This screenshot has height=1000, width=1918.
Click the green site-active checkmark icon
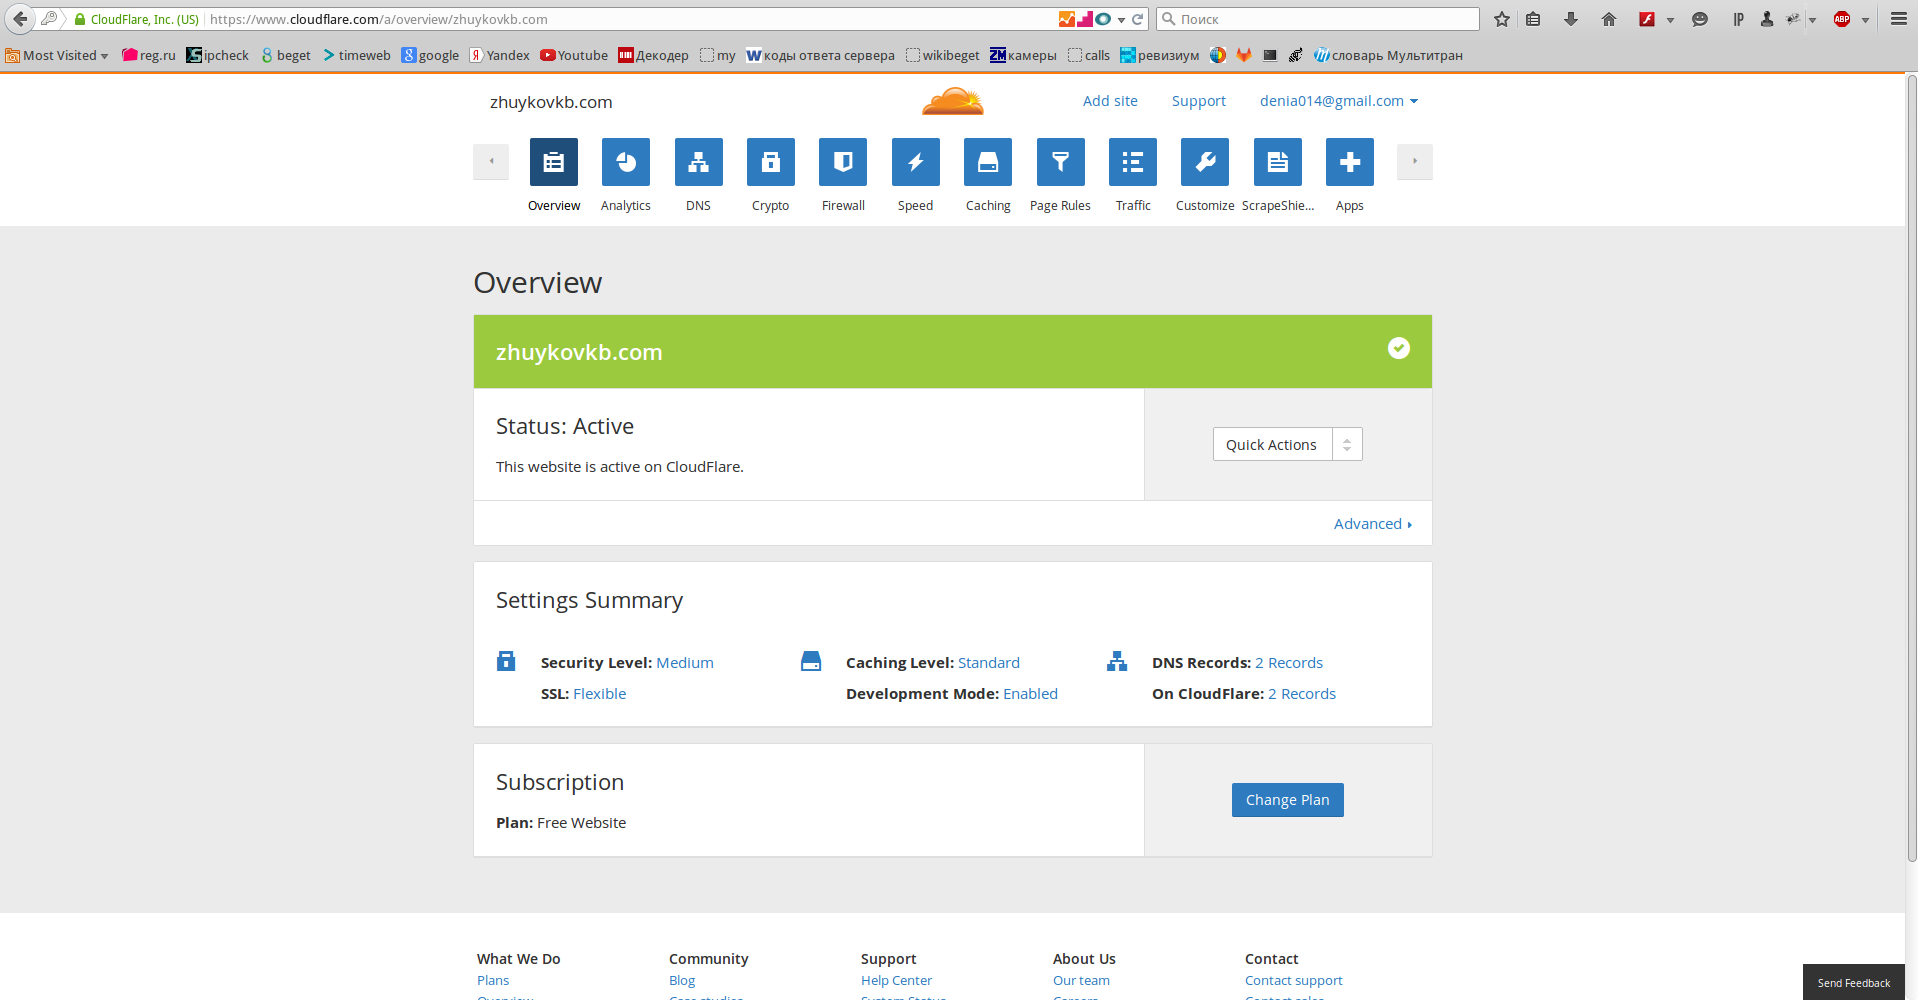point(1399,348)
